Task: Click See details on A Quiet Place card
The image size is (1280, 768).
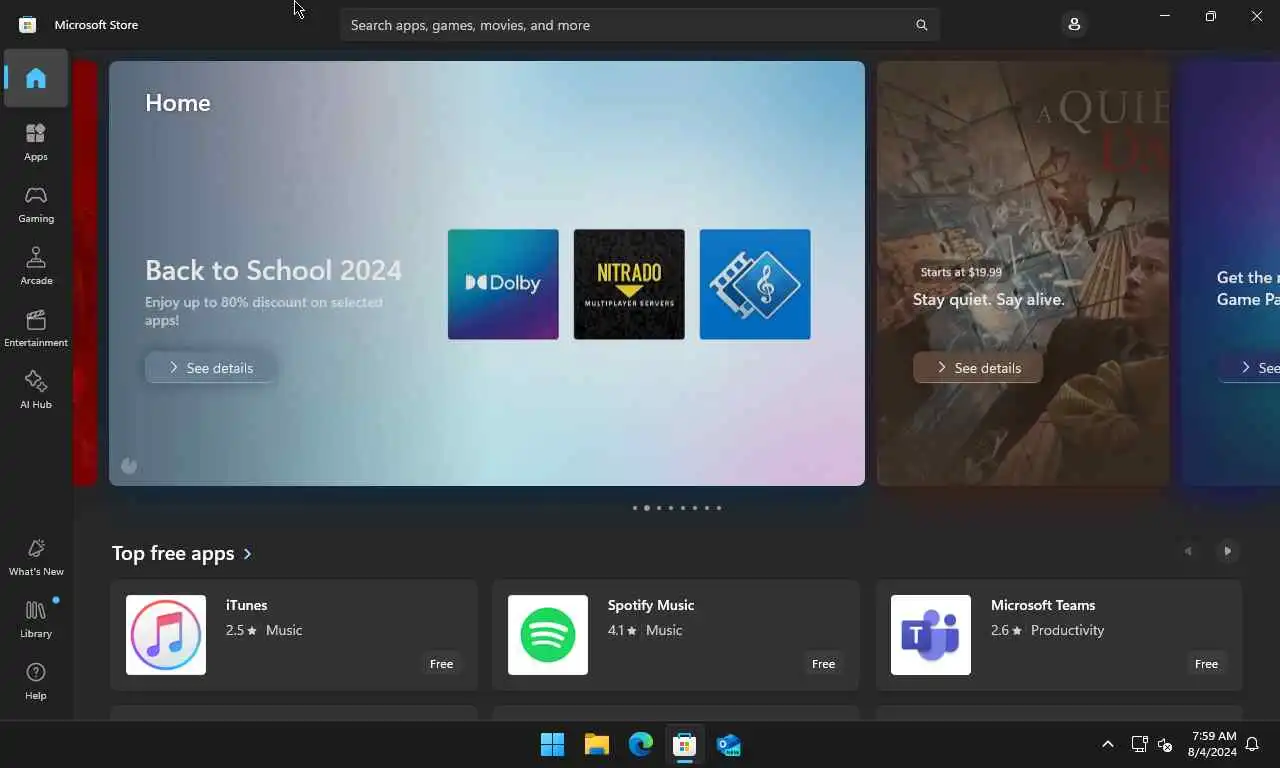Action: (x=978, y=368)
